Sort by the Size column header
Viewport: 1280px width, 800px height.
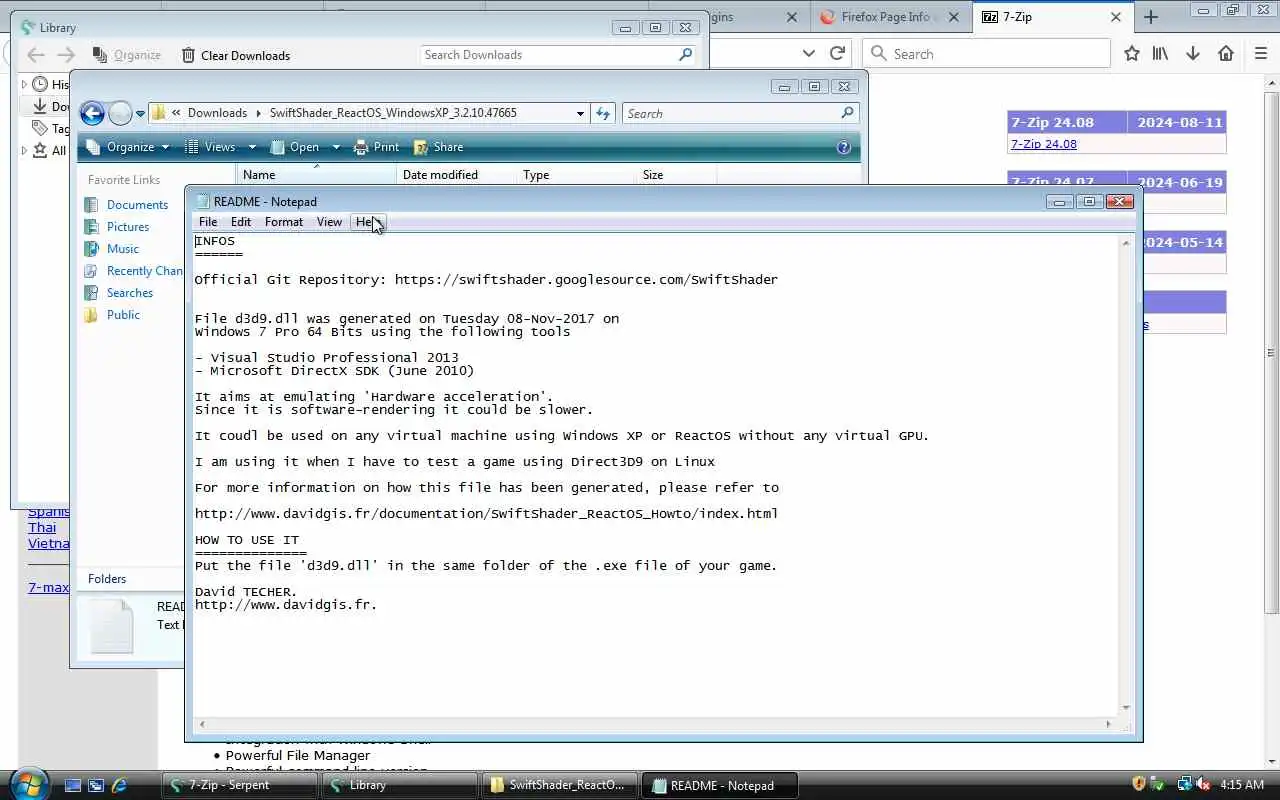click(x=676, y=174)
